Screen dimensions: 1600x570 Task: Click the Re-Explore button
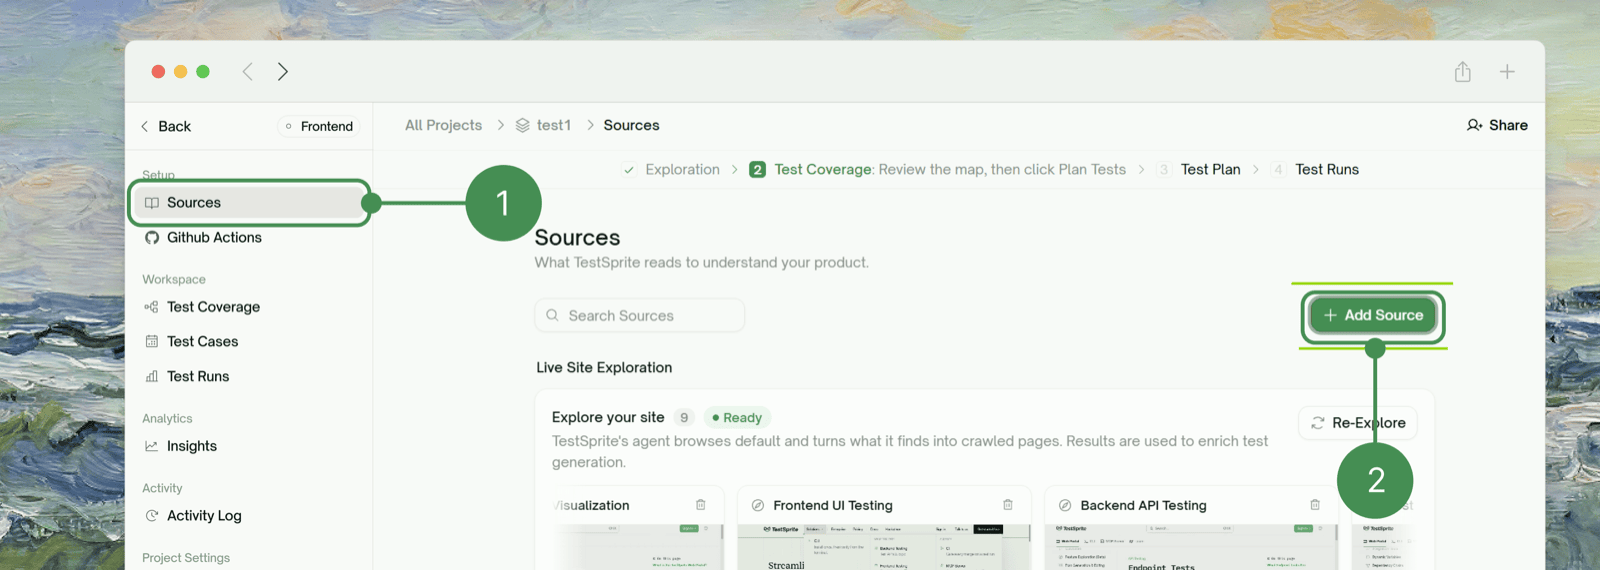click(x=1358, y=423)
